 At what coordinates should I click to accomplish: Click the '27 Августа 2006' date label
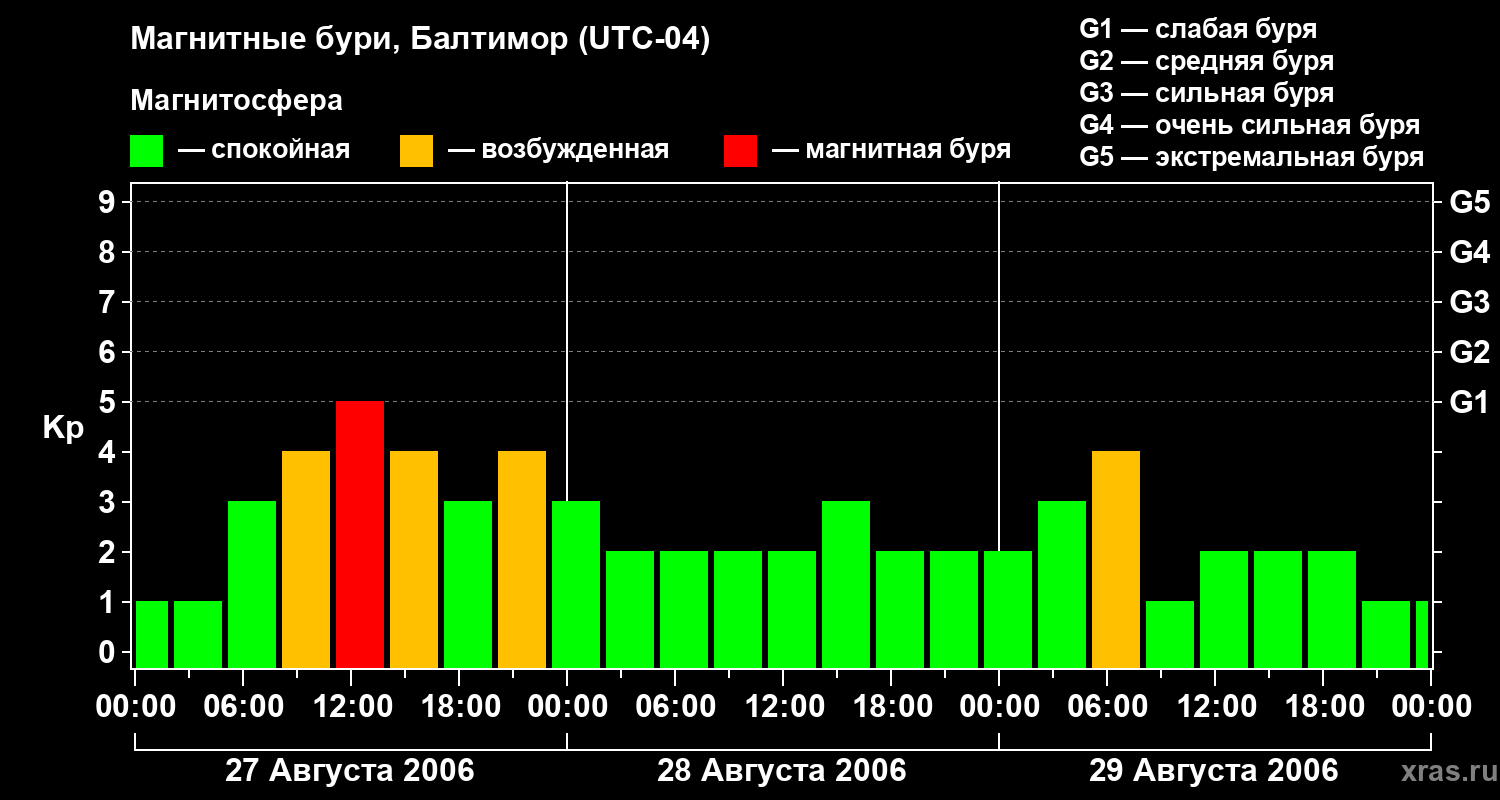pos(350,771)
